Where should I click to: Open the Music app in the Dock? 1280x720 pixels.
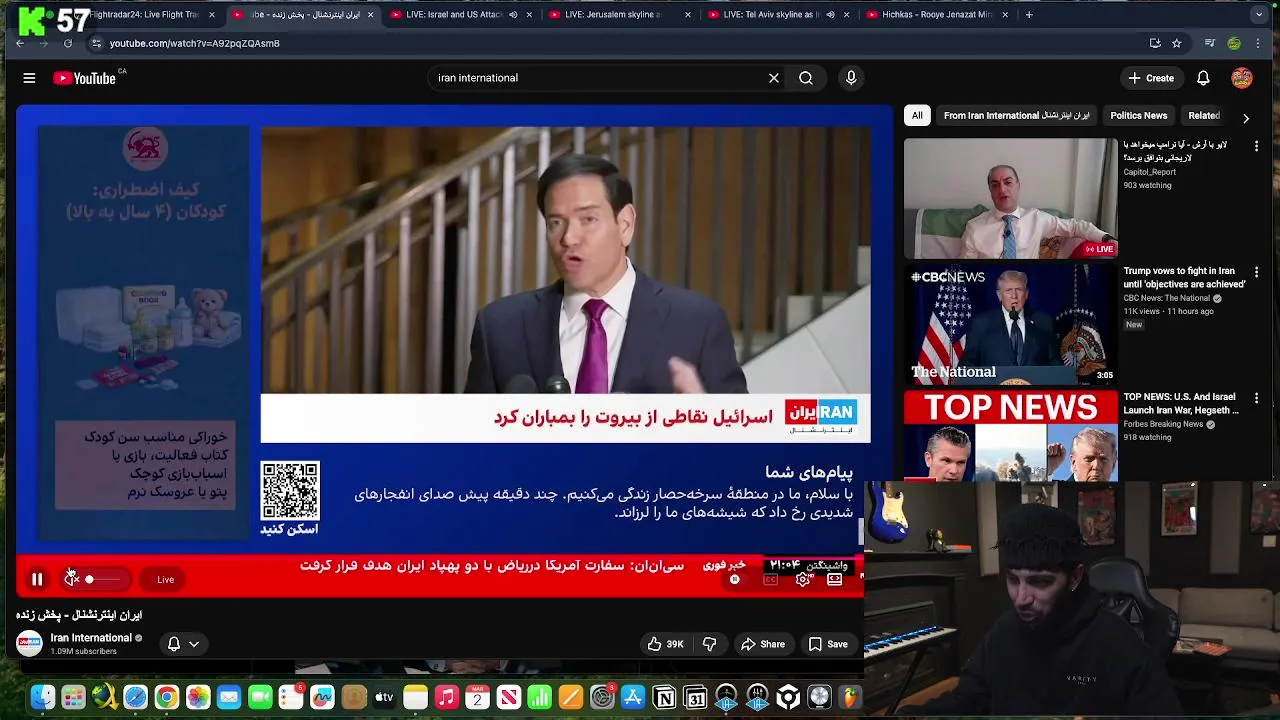(x=447, y=697)
